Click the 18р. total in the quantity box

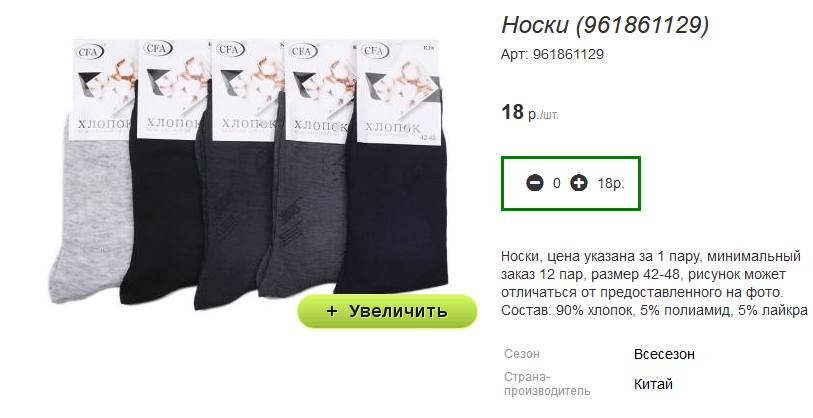pyautogui.click(x=611, y=183)
